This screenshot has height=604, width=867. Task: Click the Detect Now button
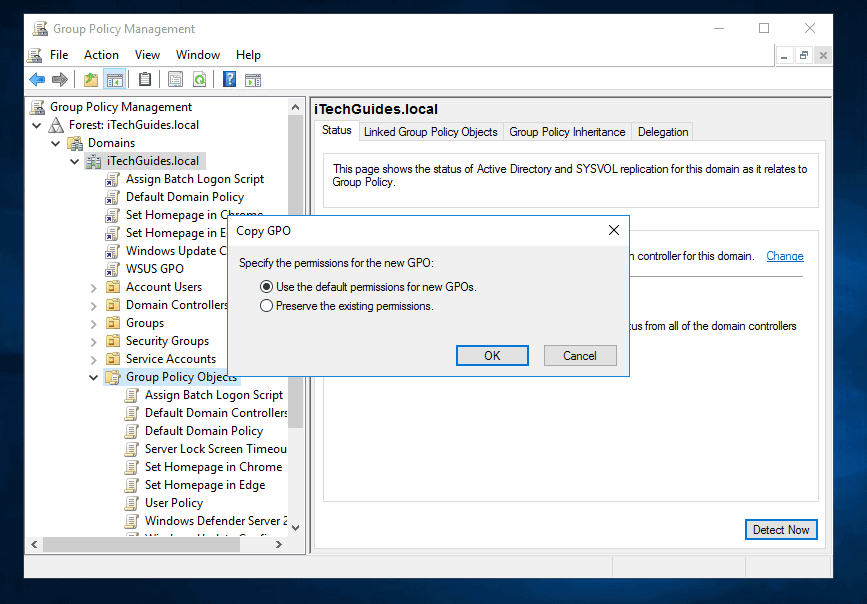(781, 529)
